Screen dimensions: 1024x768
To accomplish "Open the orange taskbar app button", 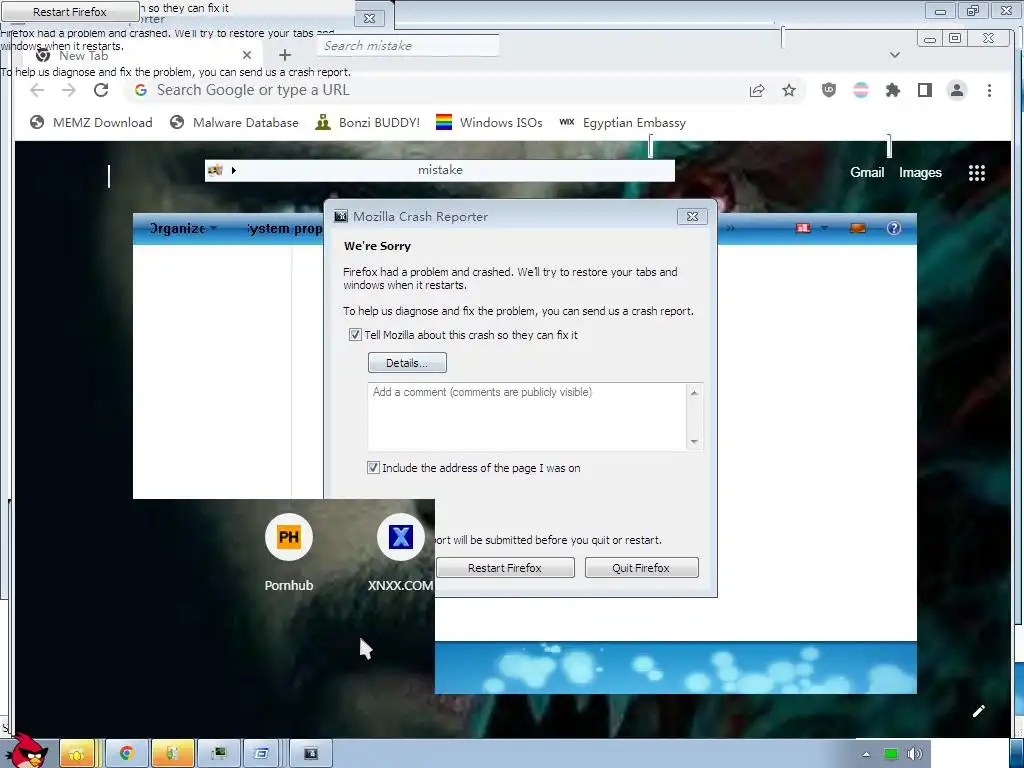I will 172,754.
